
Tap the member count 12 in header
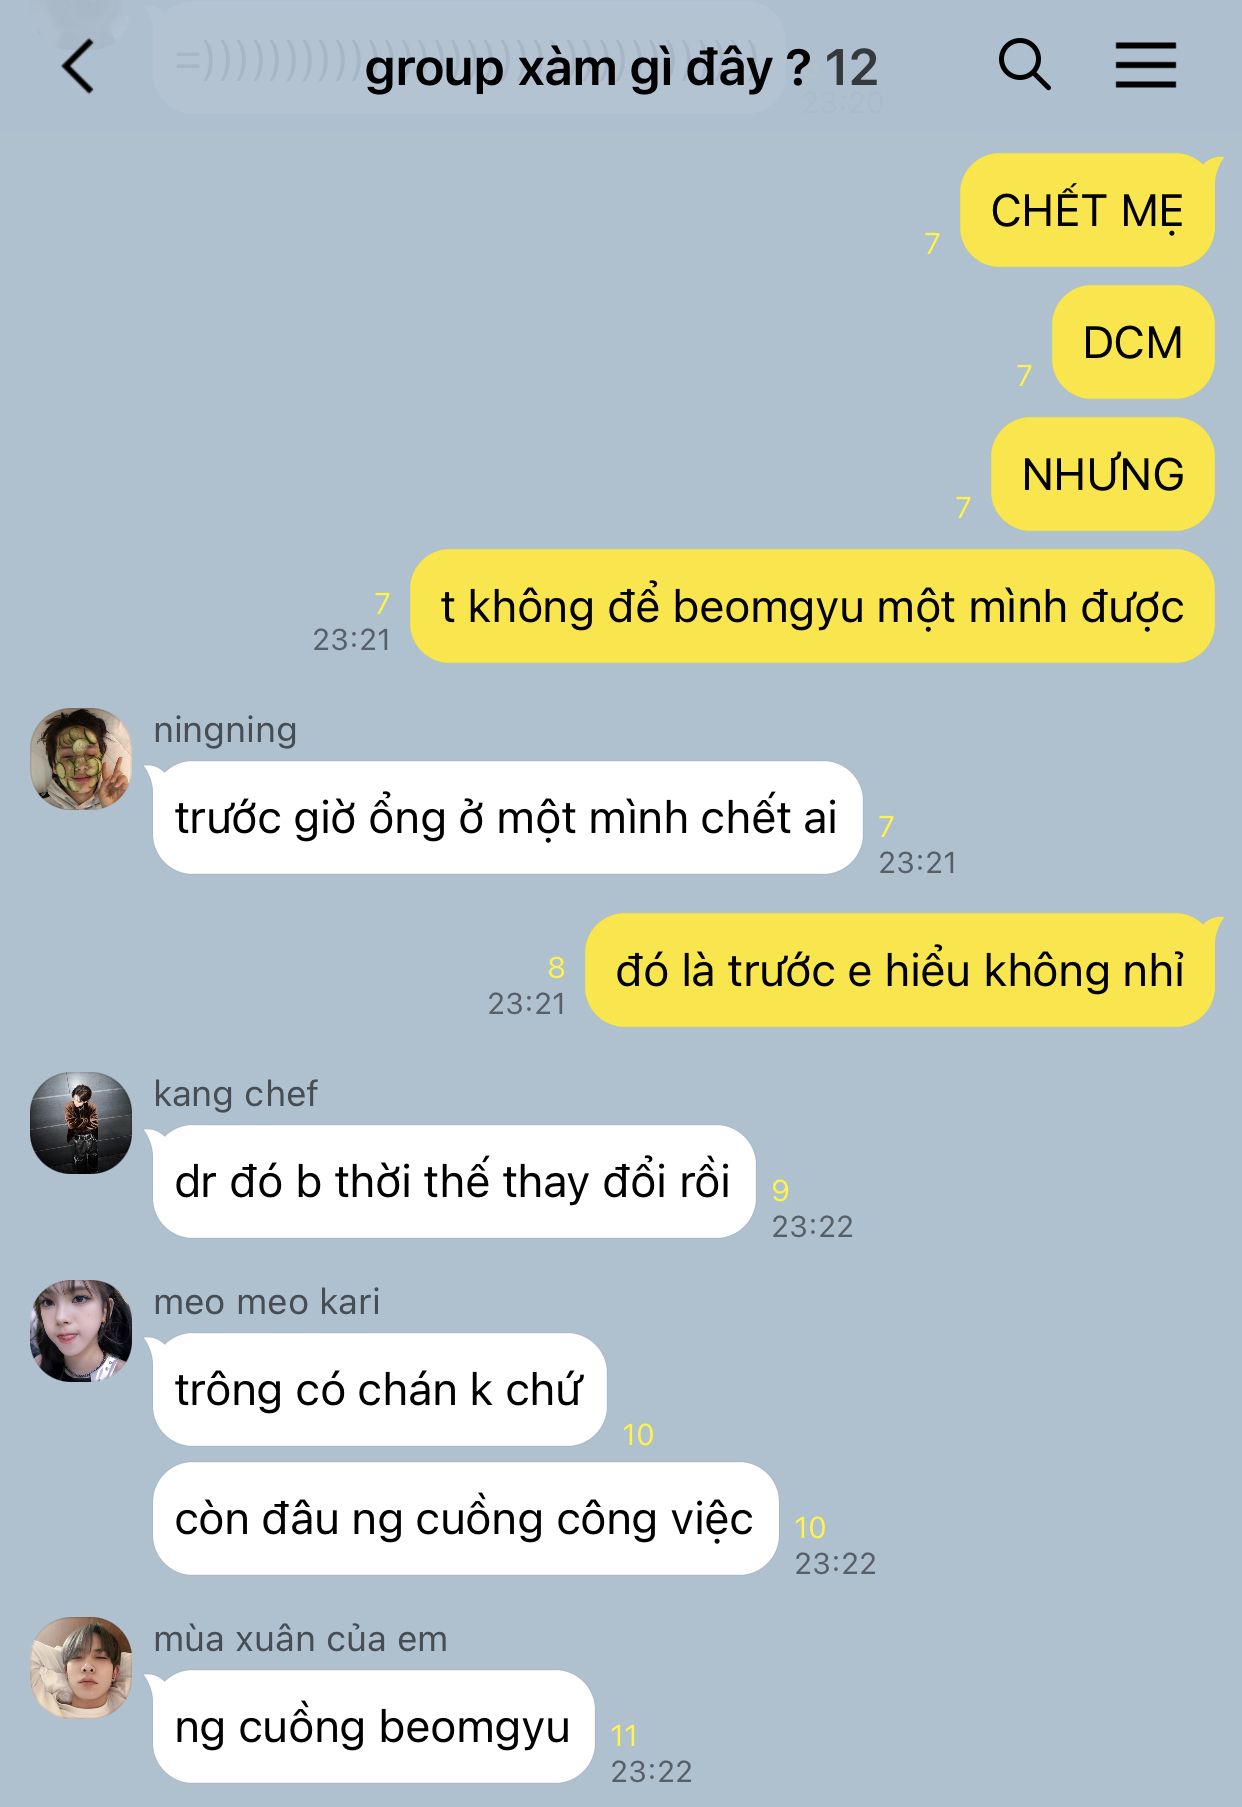coord(851,68)
